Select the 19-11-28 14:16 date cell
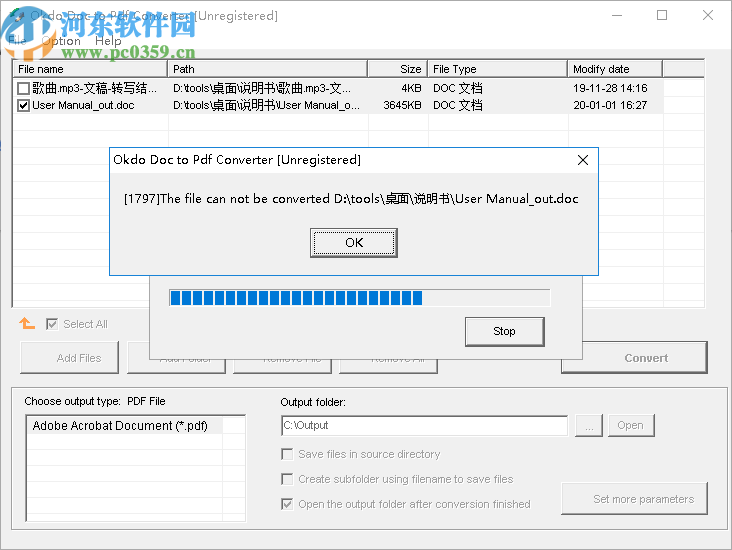 coord(610,88)
